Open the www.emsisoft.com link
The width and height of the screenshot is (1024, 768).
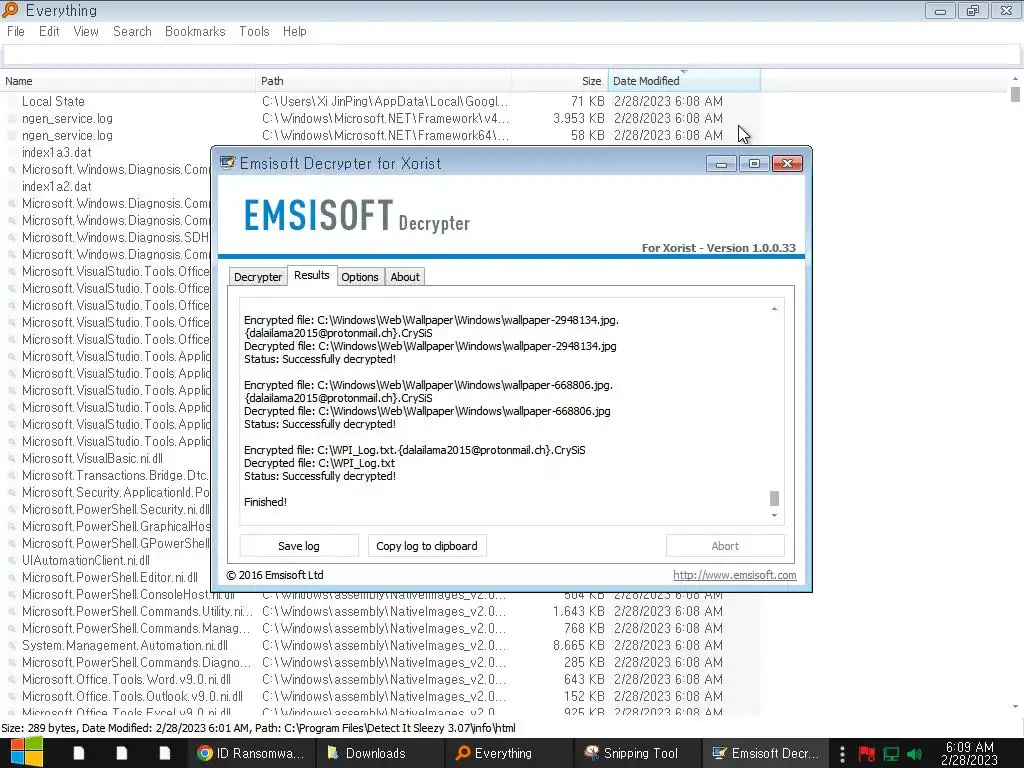735,575
